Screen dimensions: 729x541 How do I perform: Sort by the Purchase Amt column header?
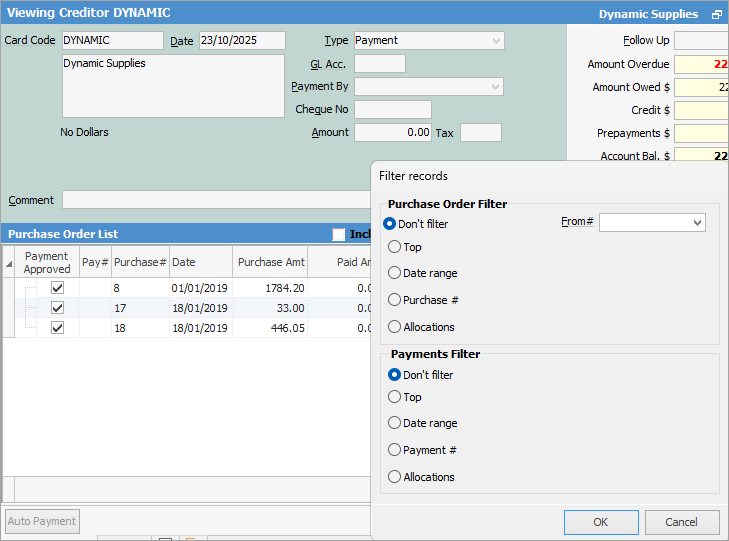270,262
